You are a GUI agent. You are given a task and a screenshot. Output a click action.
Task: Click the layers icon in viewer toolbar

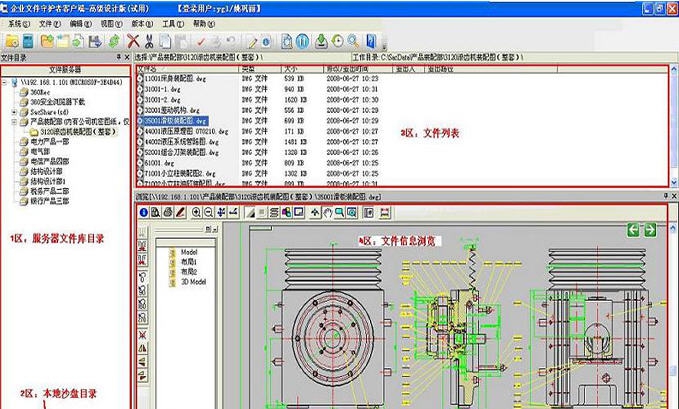tap(274, 212)
